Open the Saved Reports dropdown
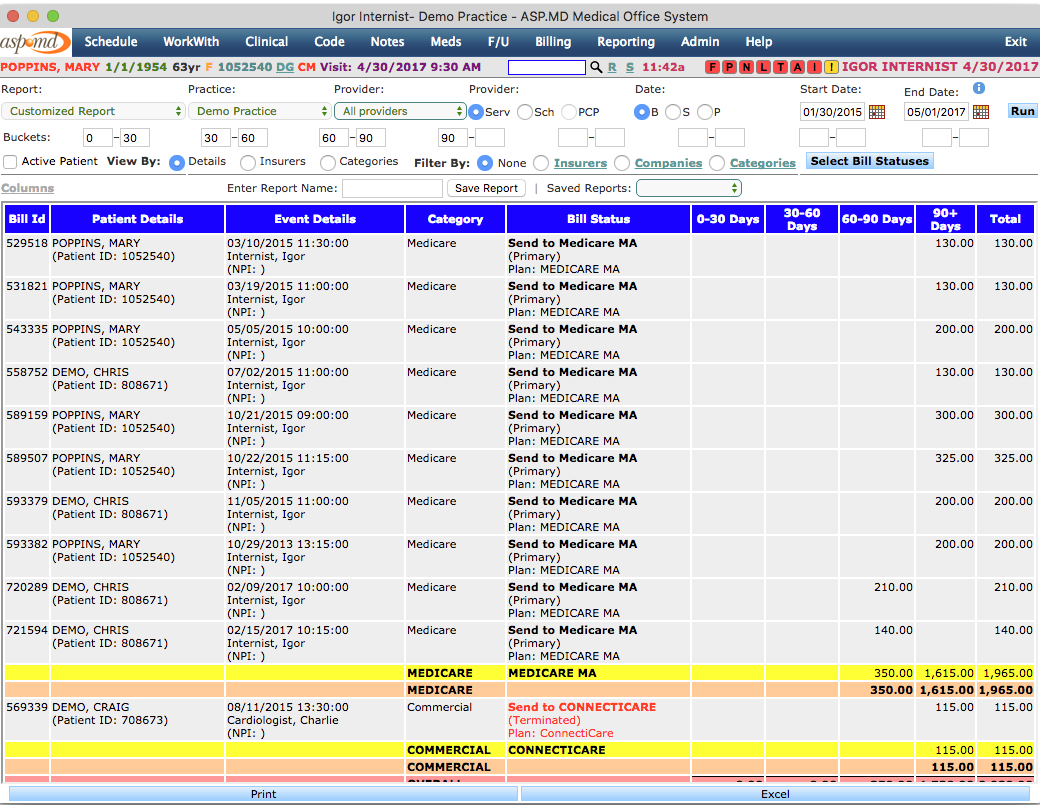The height and width of the screenshot is (805, 1040). click(x=688, y=188)
